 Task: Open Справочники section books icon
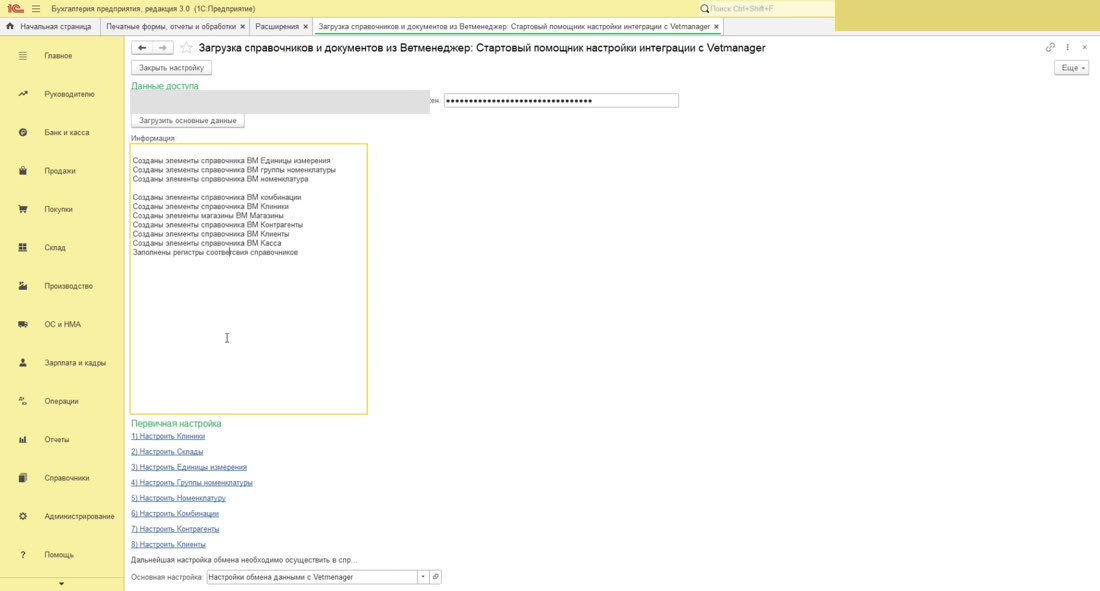coord(22,478)
